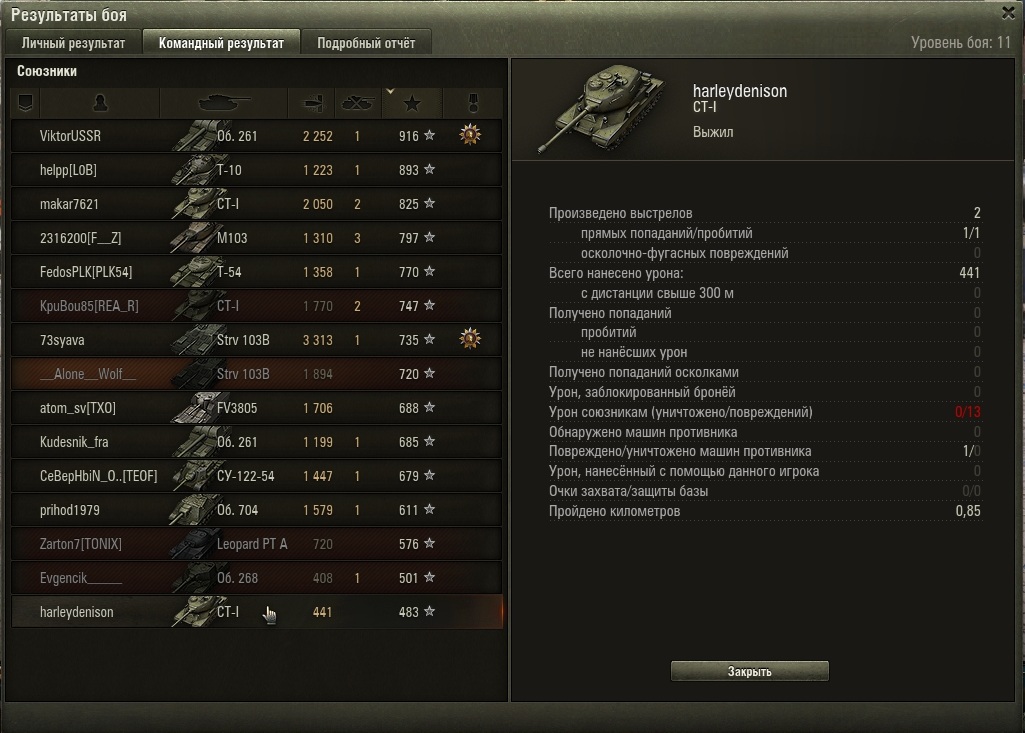This screenshot has height=733, width=1025.
Task: Open the Подробный отчёт tab
Action: coord(366,43)
